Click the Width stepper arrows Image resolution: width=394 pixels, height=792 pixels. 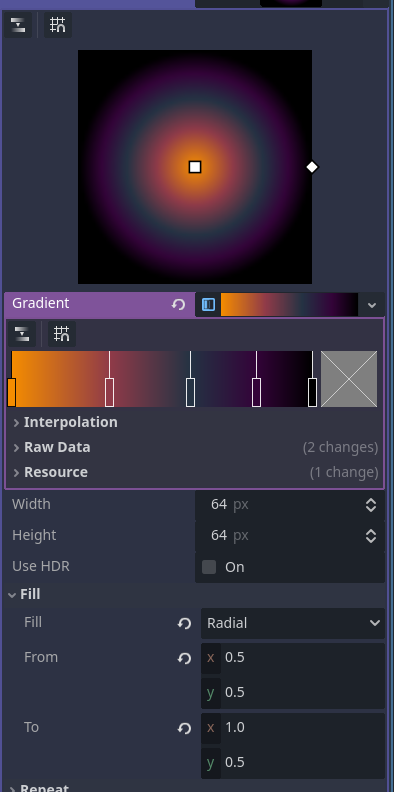371,505
